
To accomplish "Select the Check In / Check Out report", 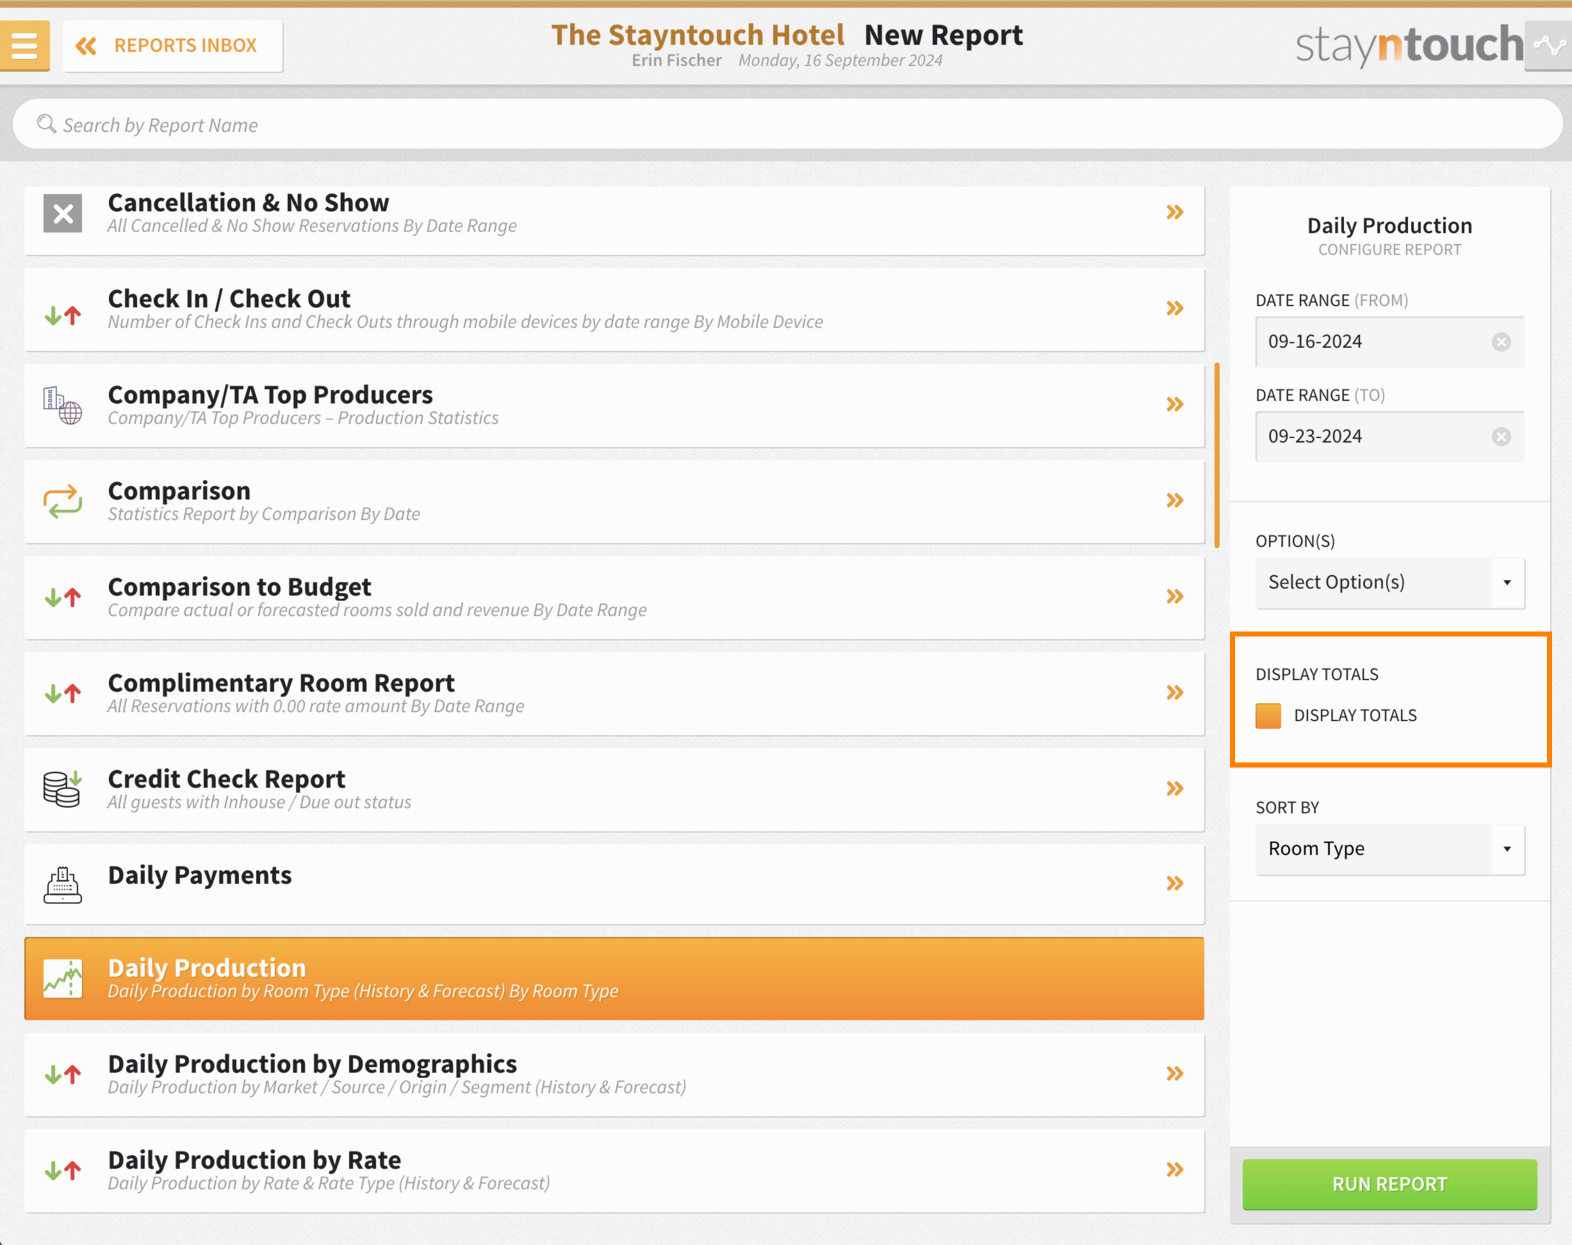I will 614,309.
